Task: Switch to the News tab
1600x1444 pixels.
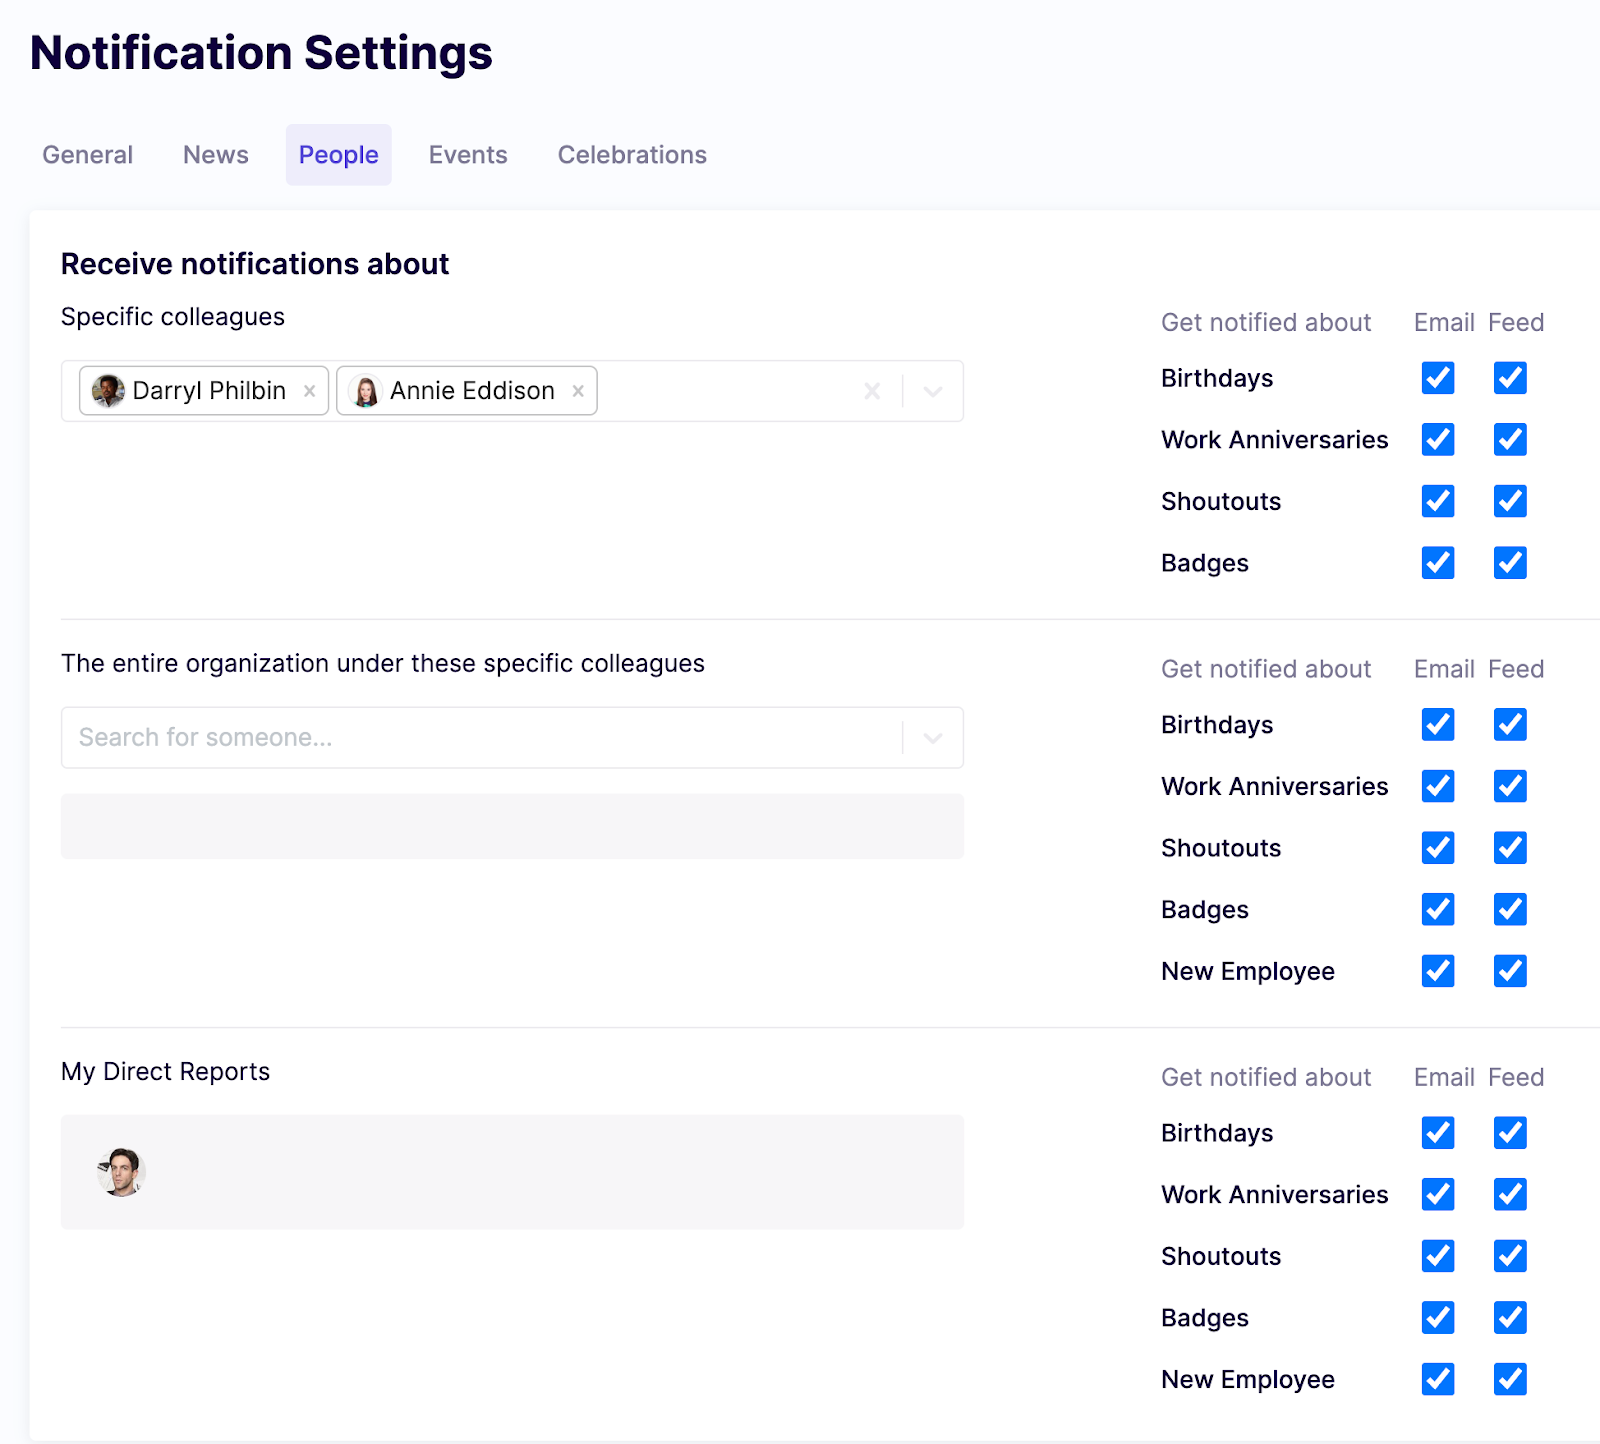Action: pos(216,155)
